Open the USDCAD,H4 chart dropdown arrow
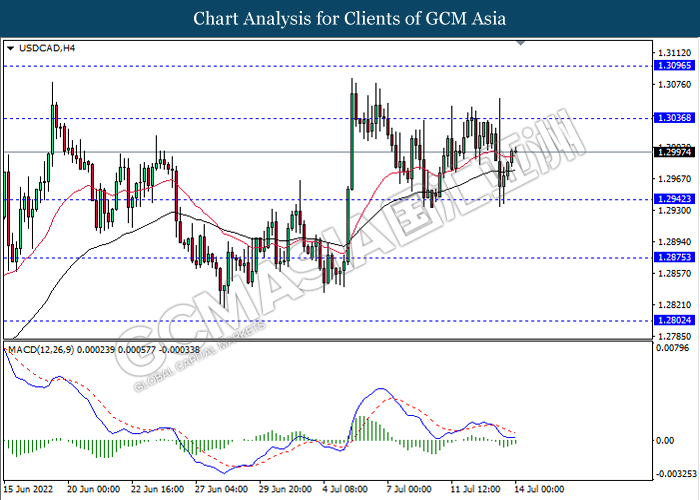 pyautogui.click(x=11, y=48)
